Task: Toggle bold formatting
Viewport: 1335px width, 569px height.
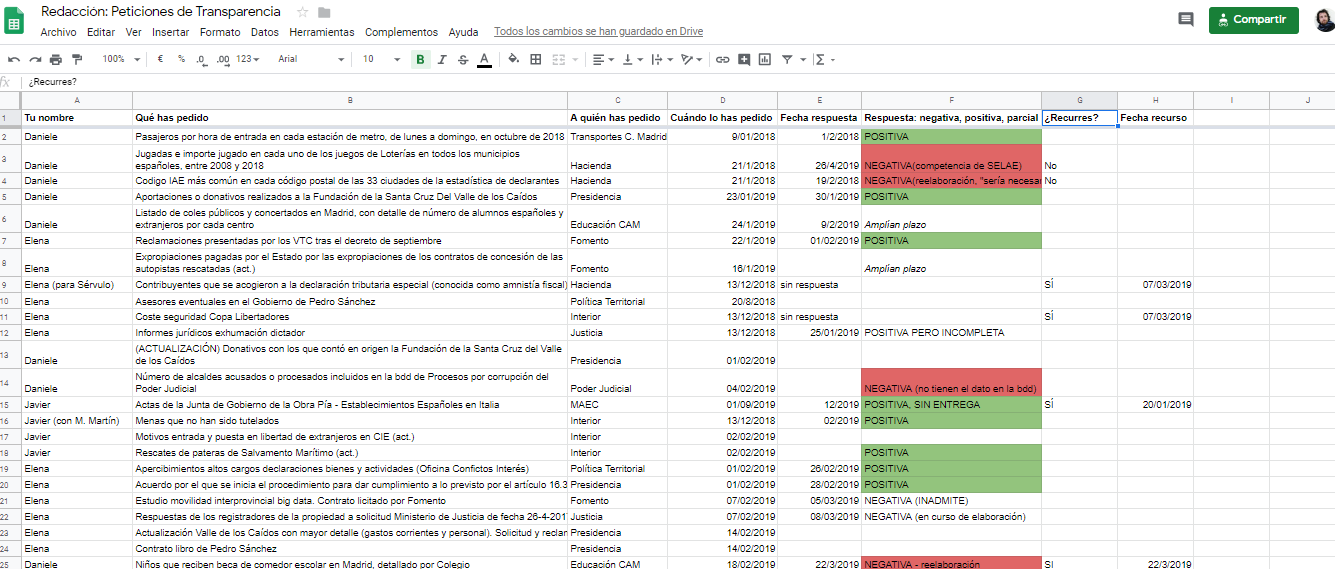Action: (x=420, y=60)
